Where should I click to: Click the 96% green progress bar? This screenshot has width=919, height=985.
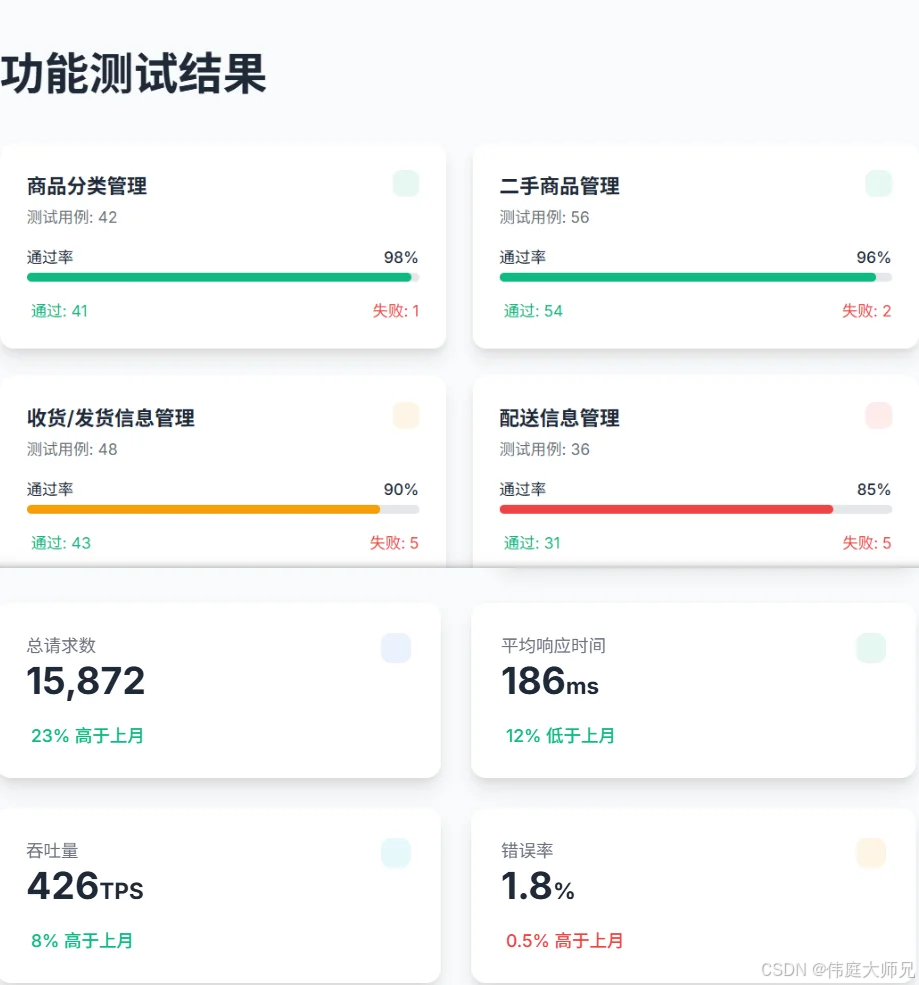[x=695, y=277]
